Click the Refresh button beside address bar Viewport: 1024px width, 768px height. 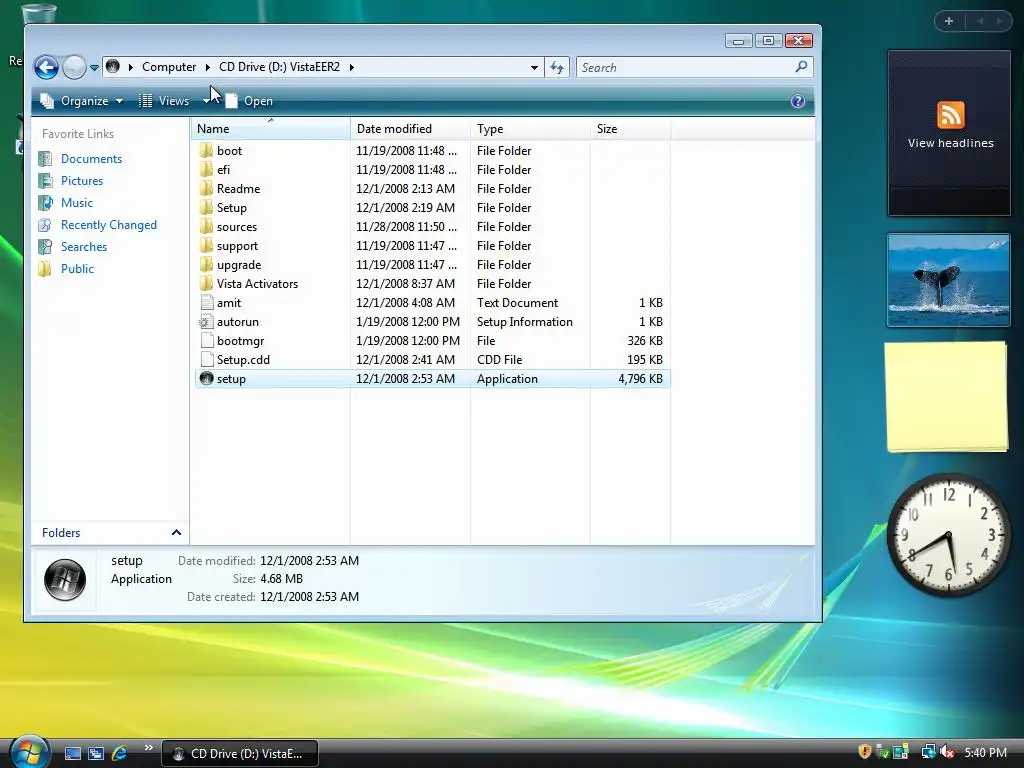click(557, 67)
